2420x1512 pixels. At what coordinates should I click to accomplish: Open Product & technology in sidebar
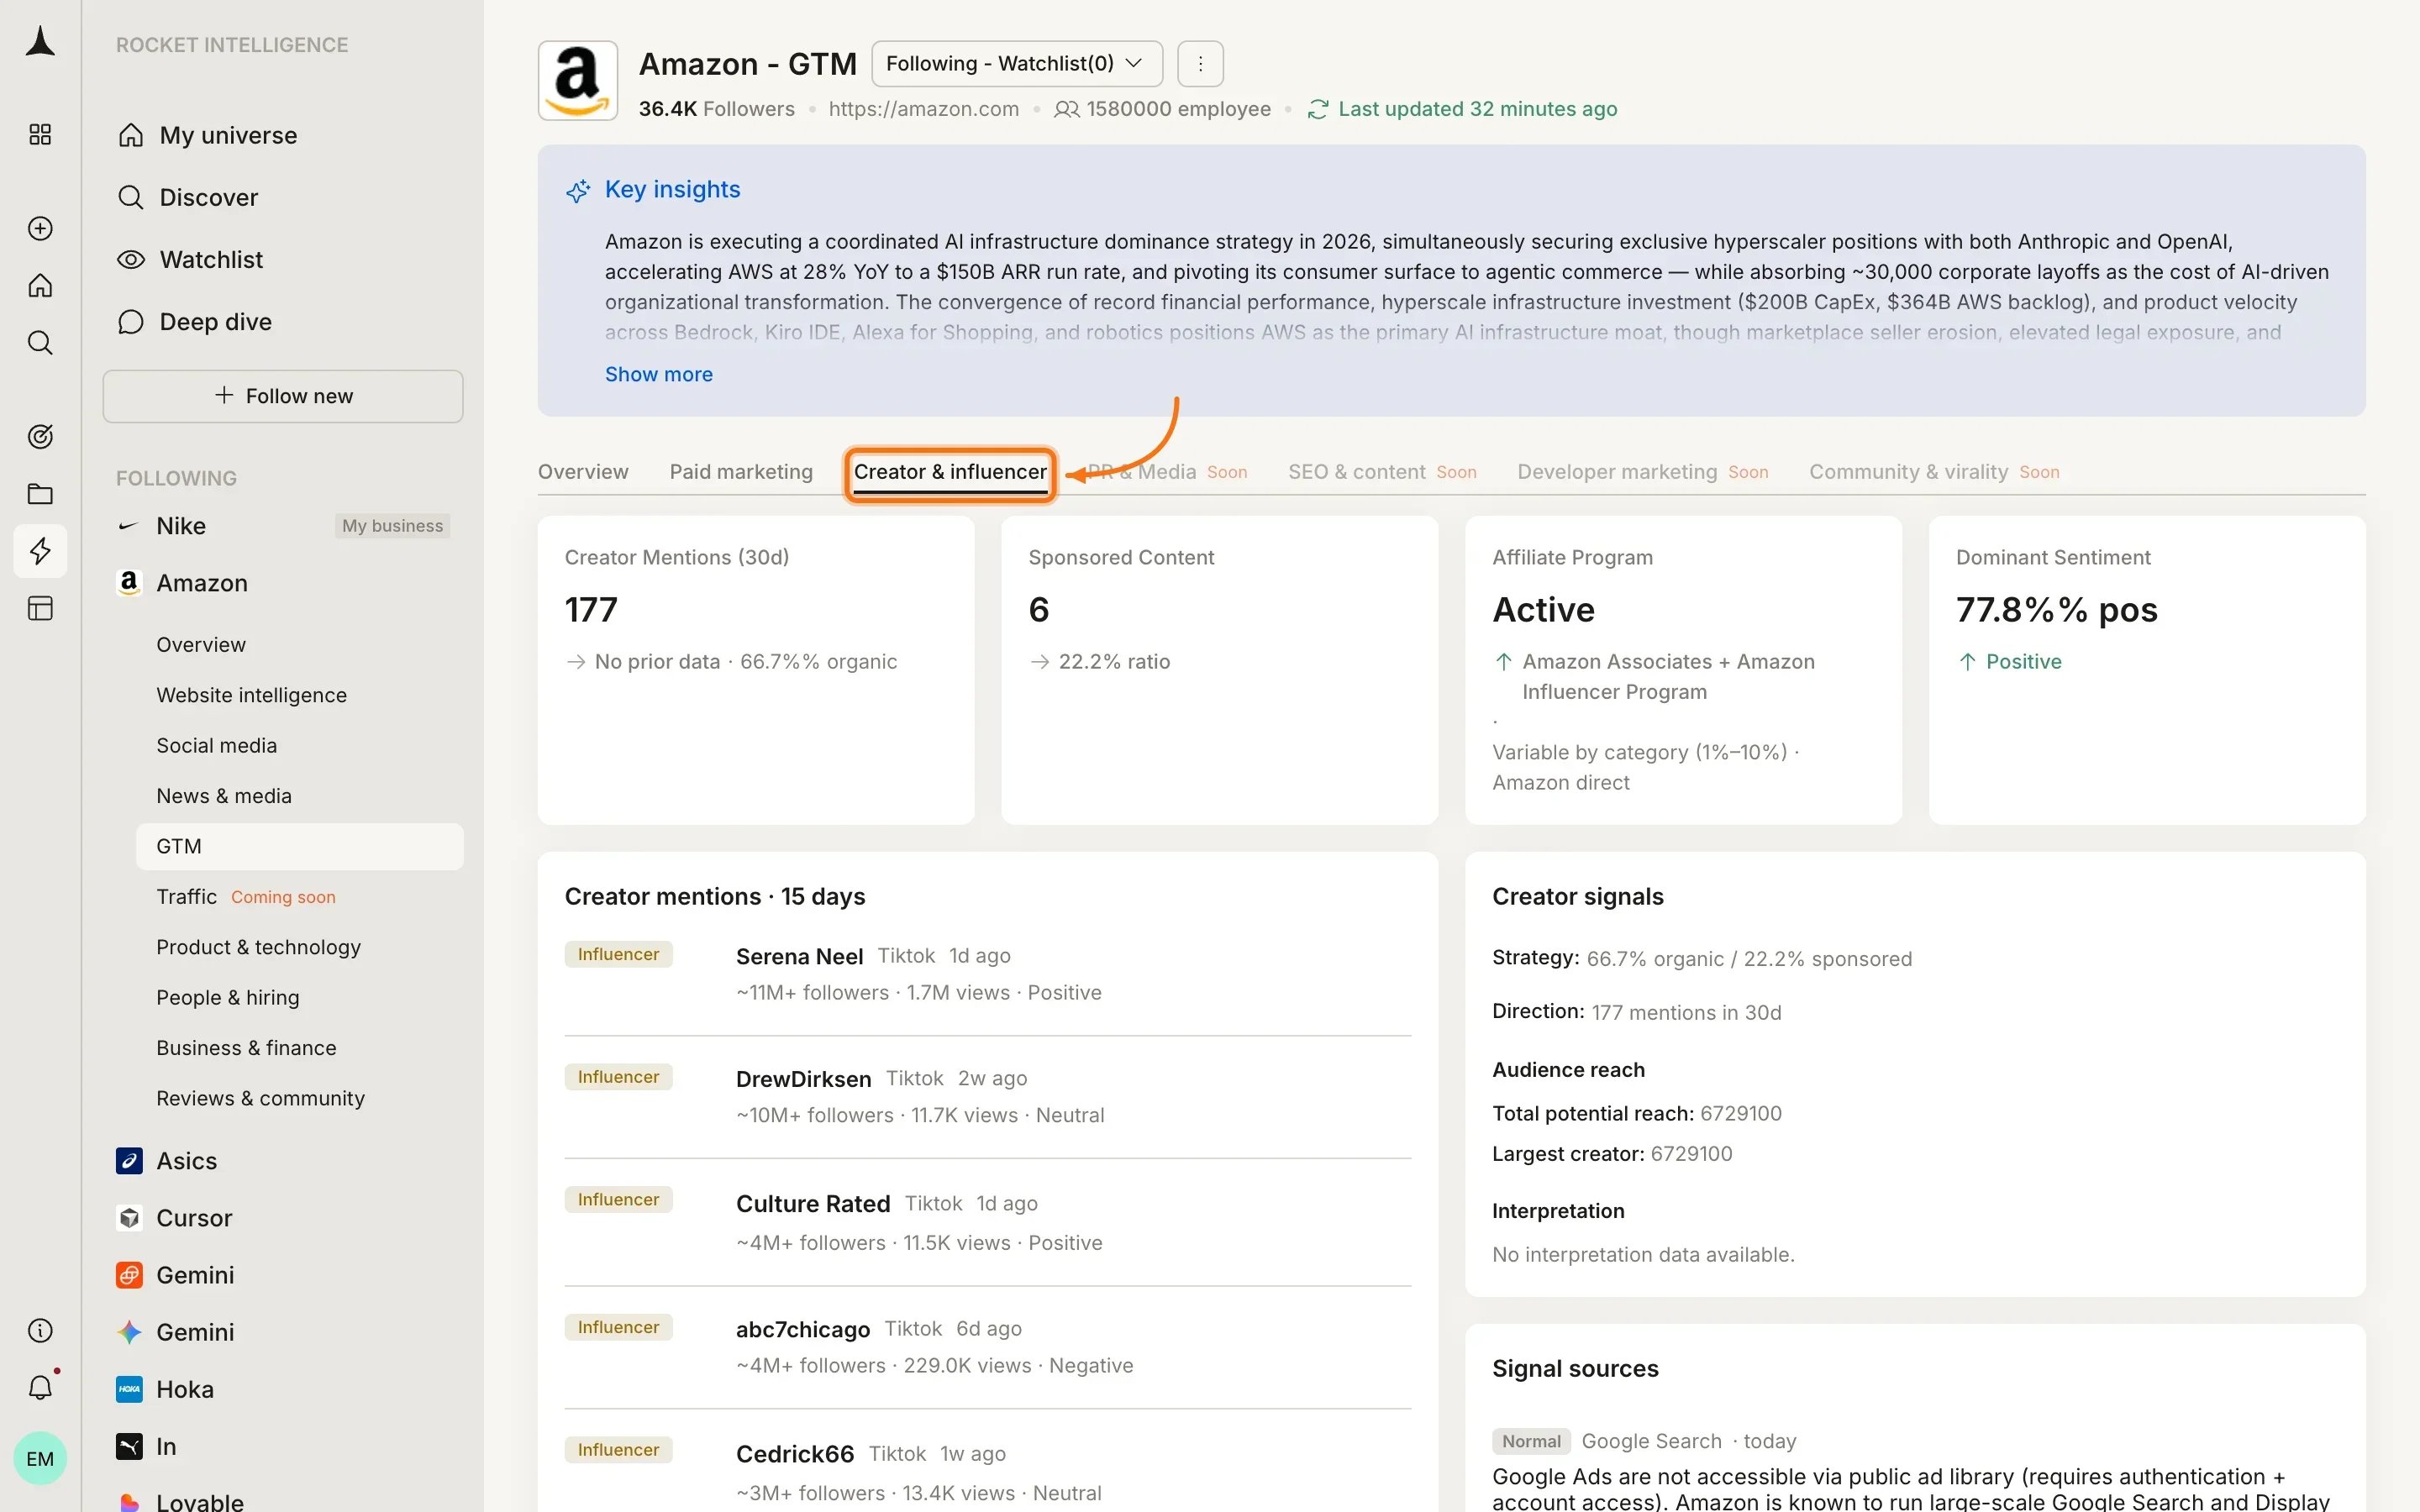(259, 947)
